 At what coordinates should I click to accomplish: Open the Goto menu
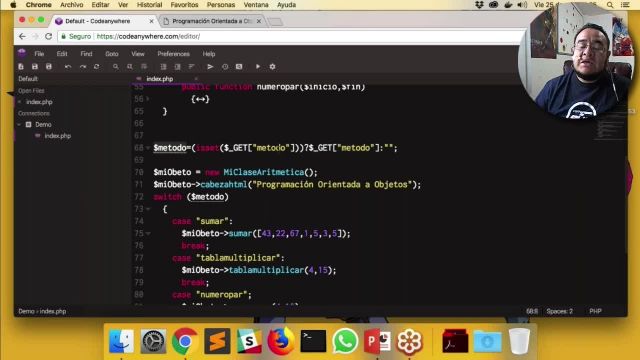pos(112,54)
